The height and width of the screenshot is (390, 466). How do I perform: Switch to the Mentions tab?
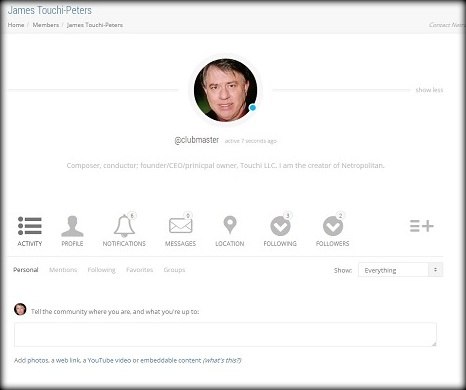coord(63,270)
